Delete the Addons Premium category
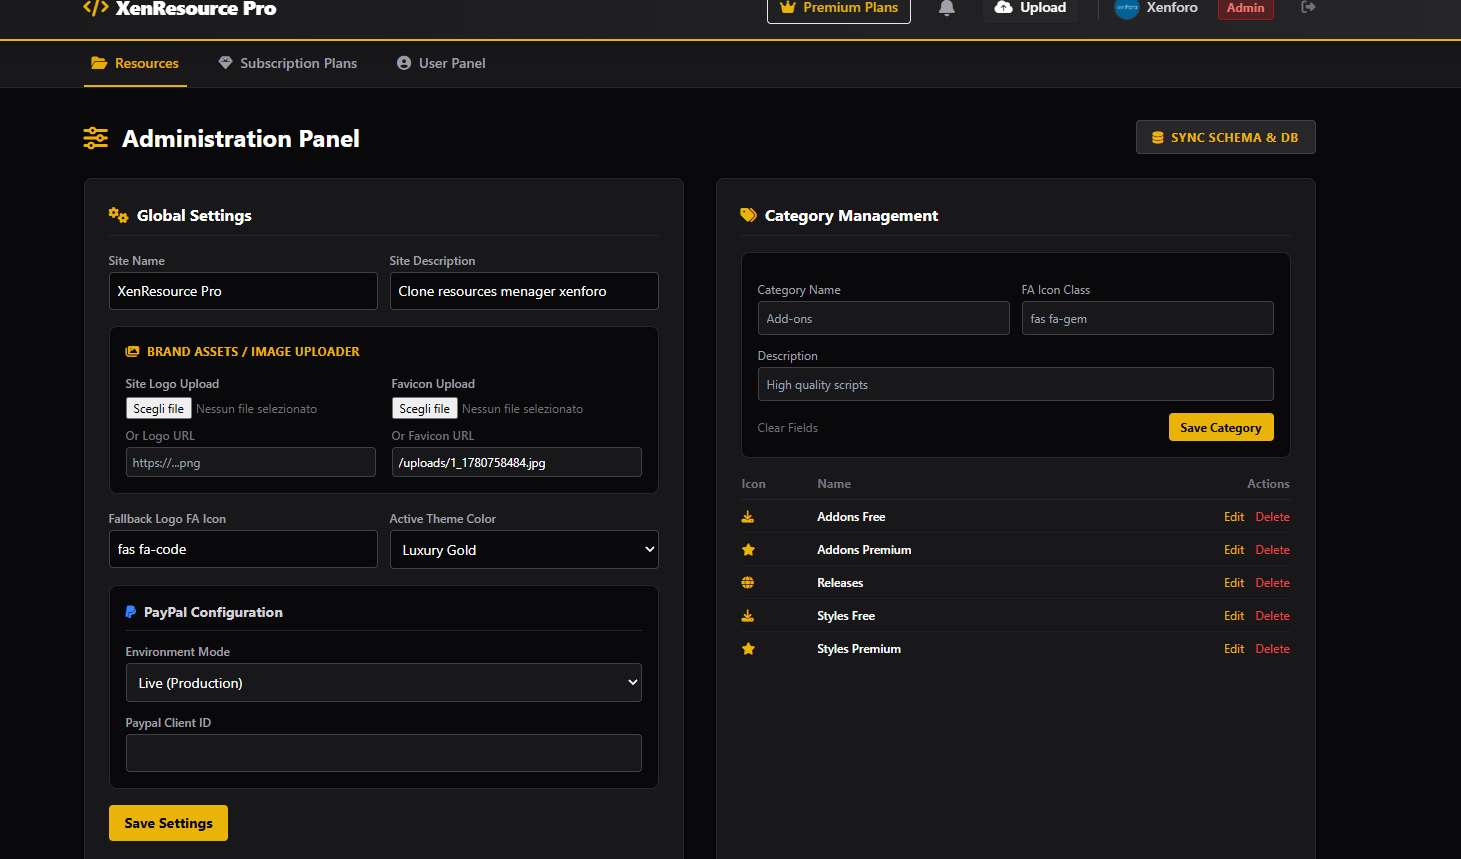Image resolution: width=1461 pixels, height=859 pixels. (1273, 550)
